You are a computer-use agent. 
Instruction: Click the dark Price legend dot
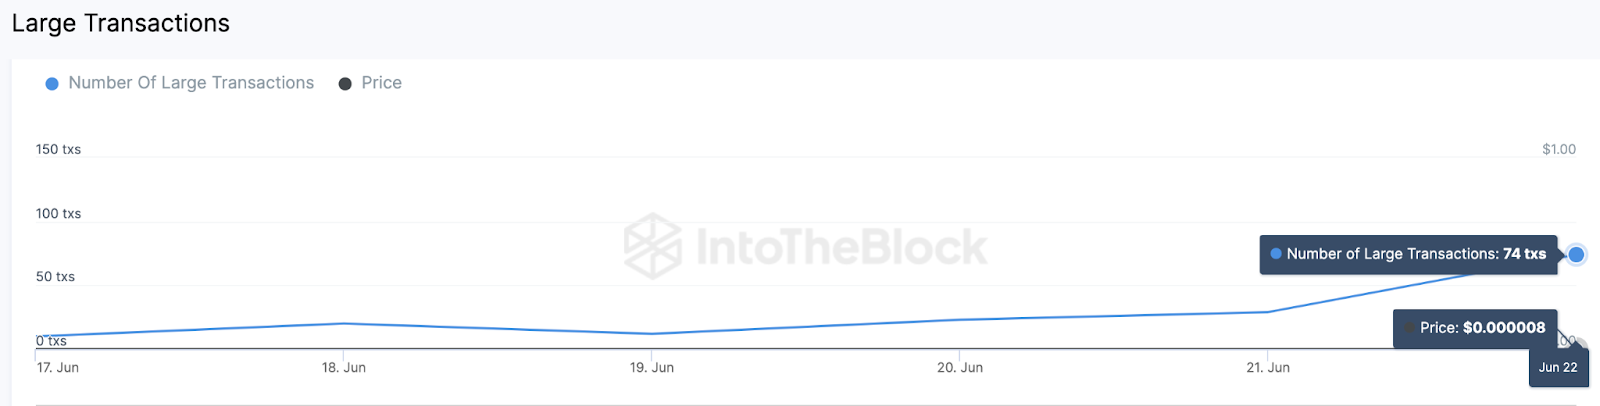[345, 84]
